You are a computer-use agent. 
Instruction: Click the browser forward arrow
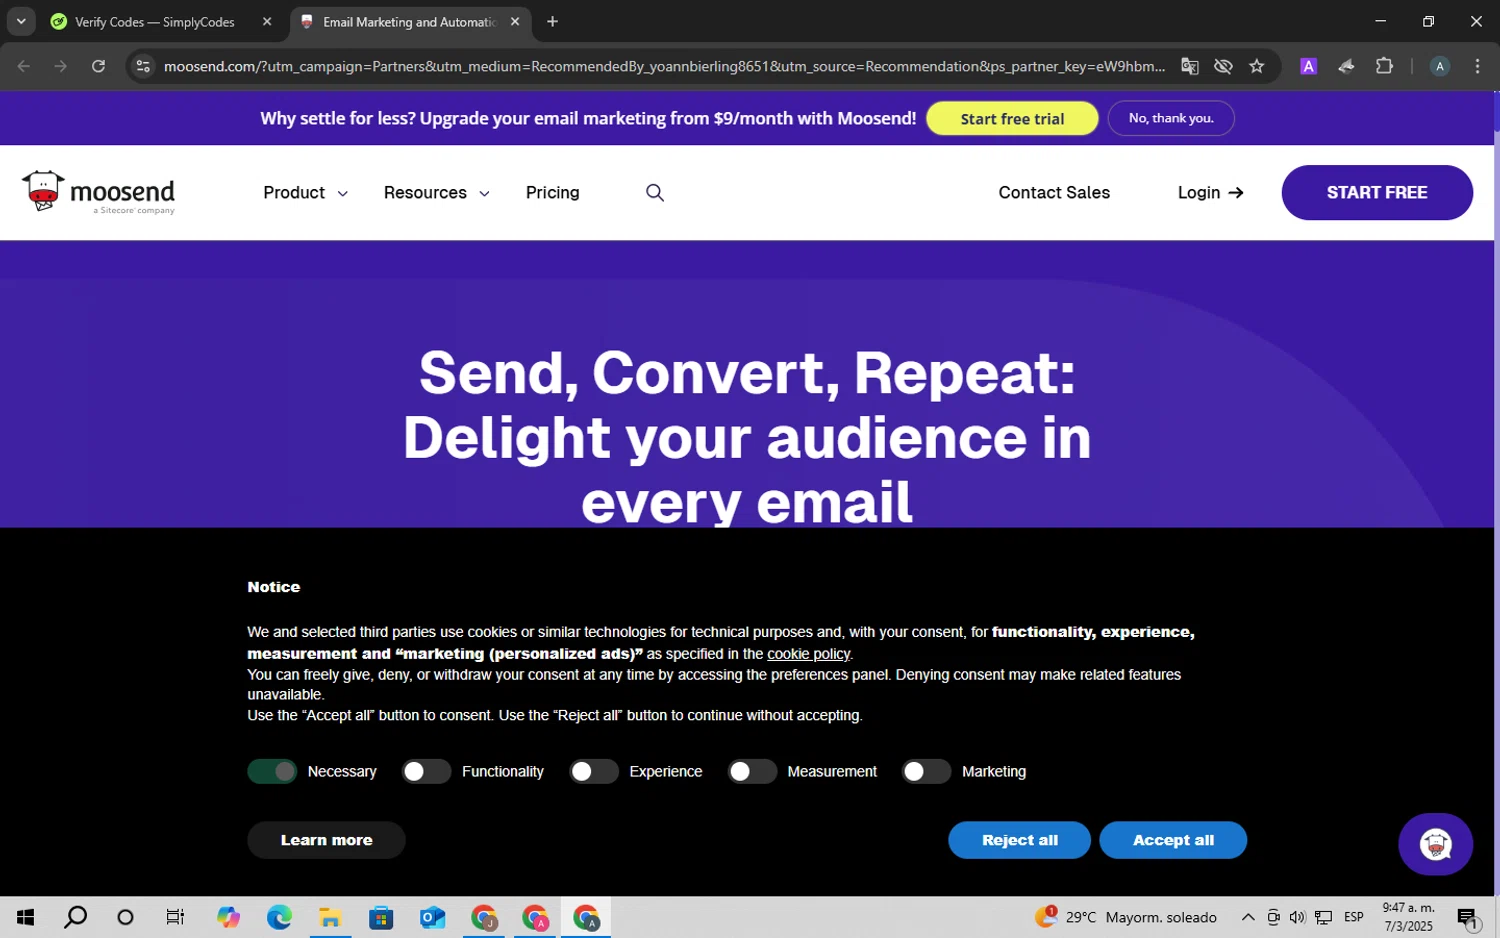coord(61,66)
